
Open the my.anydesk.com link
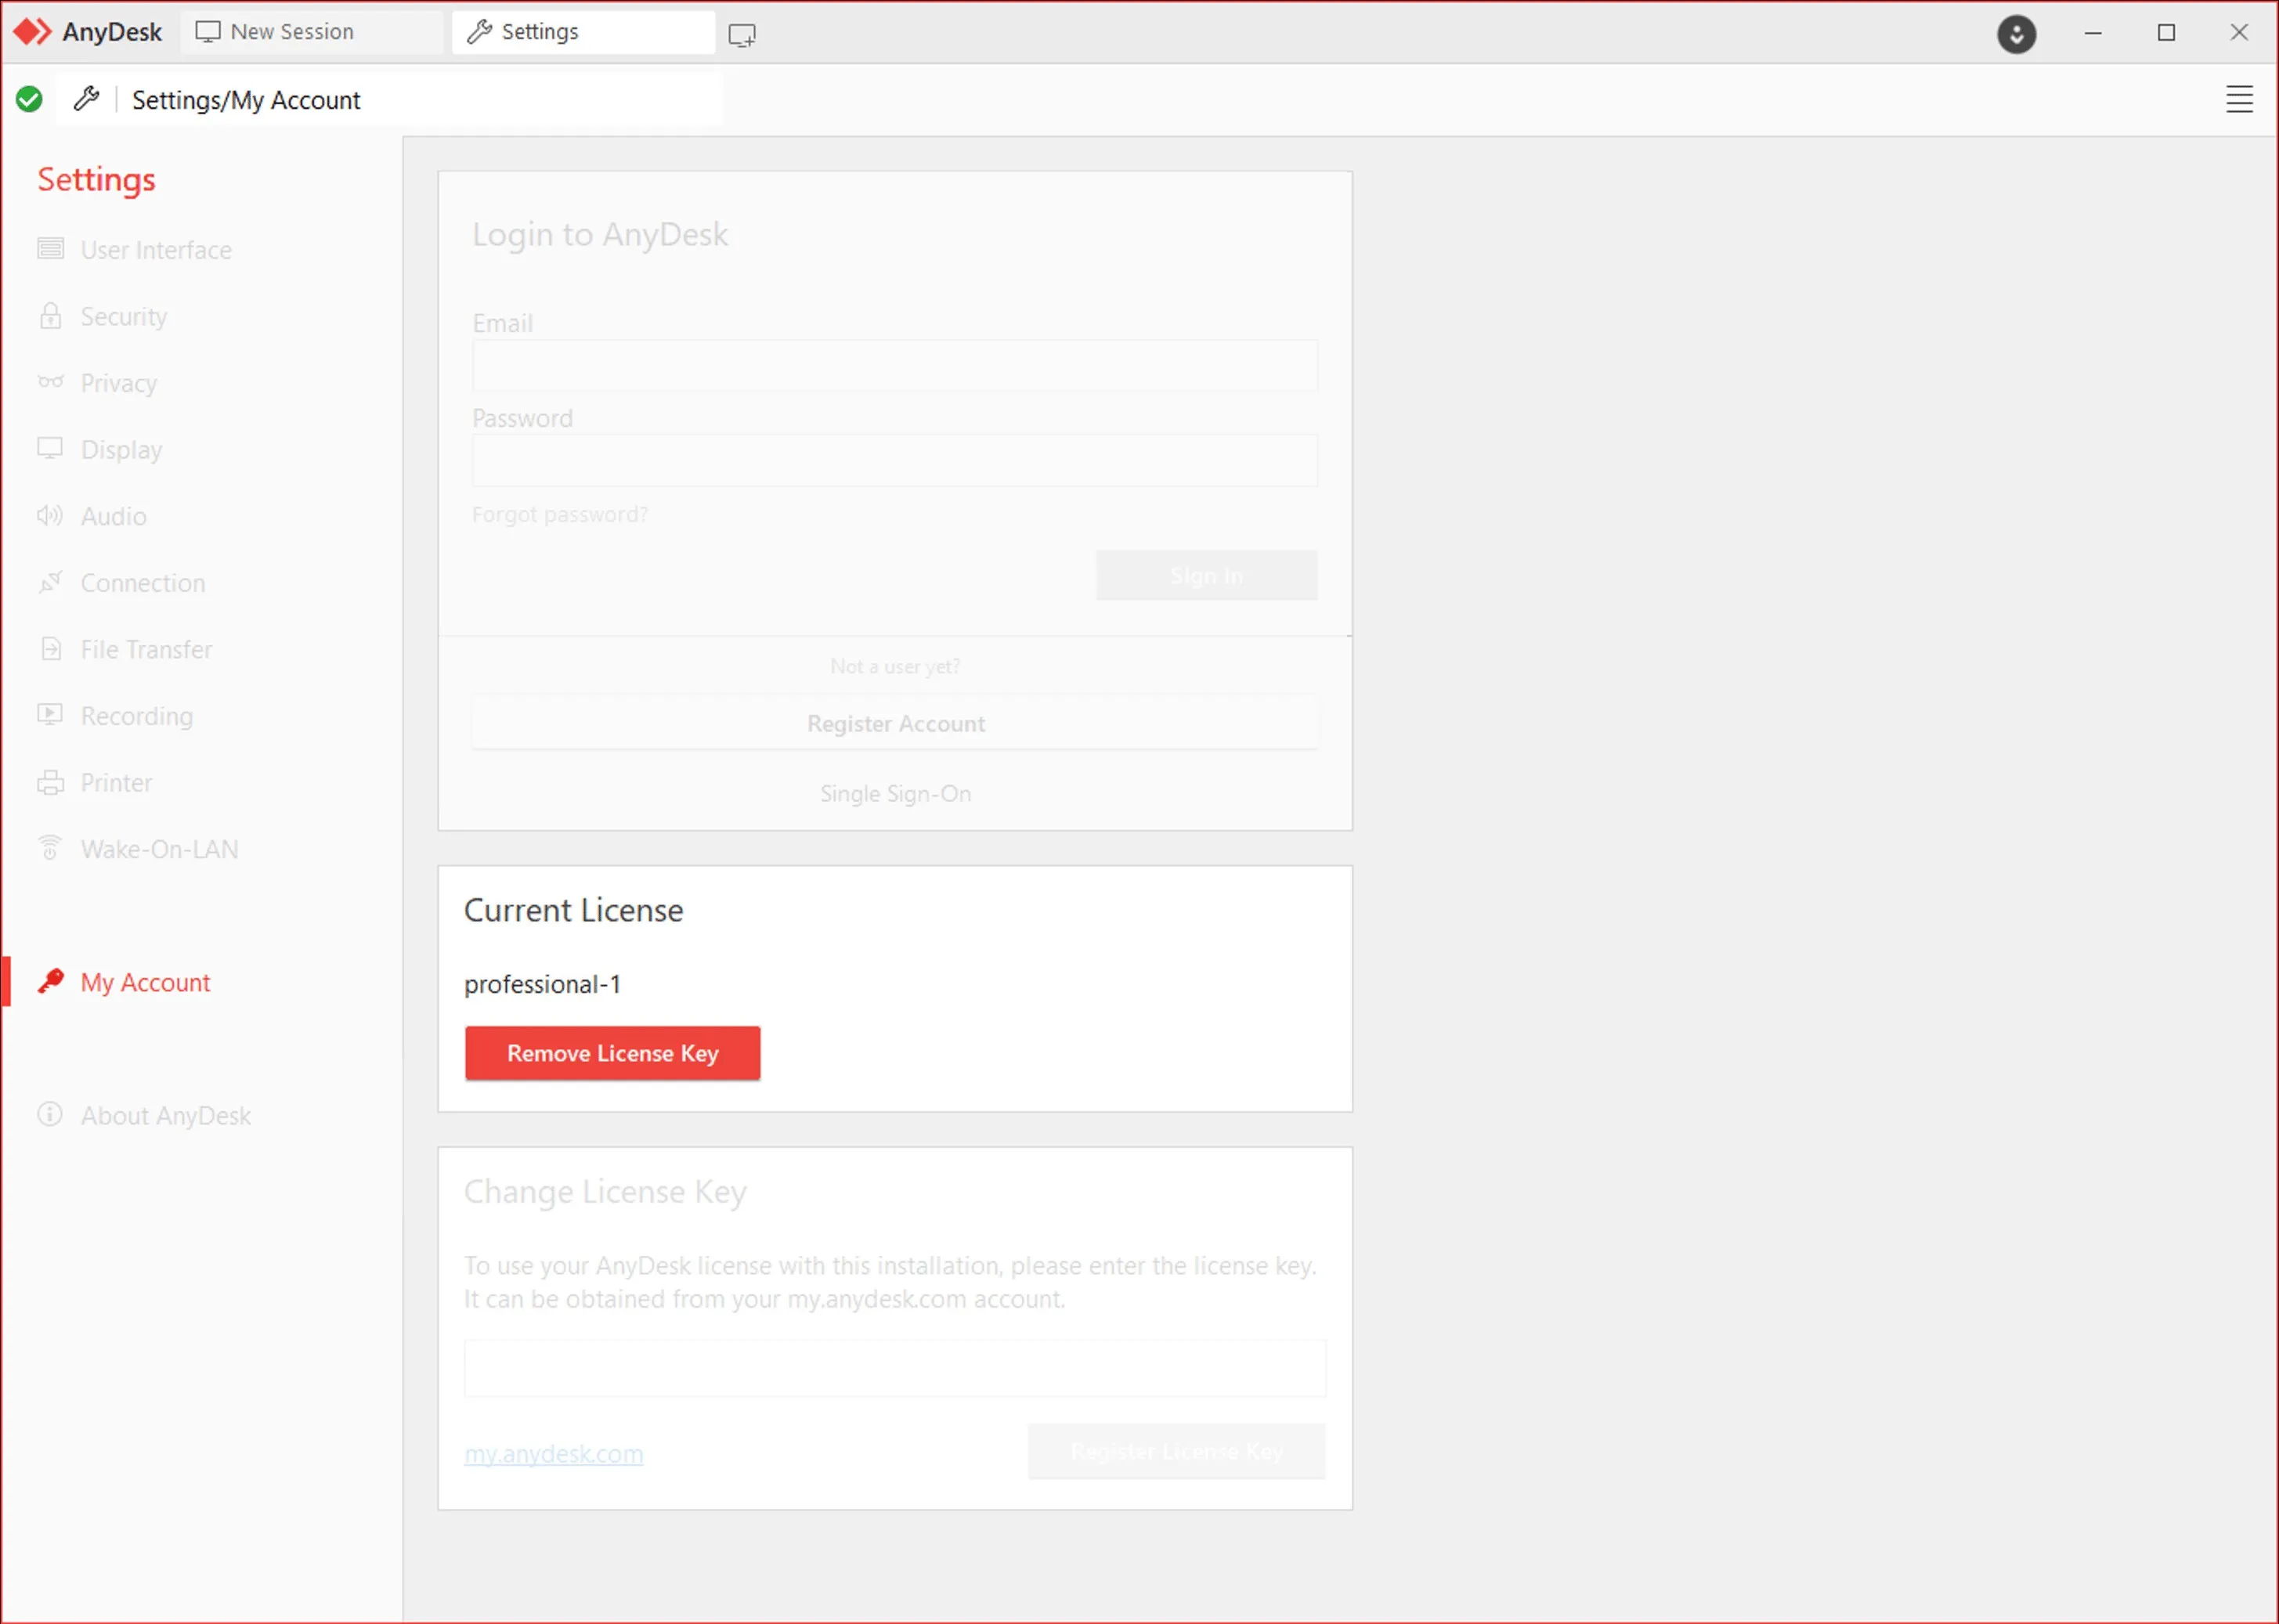point(553,1453)
